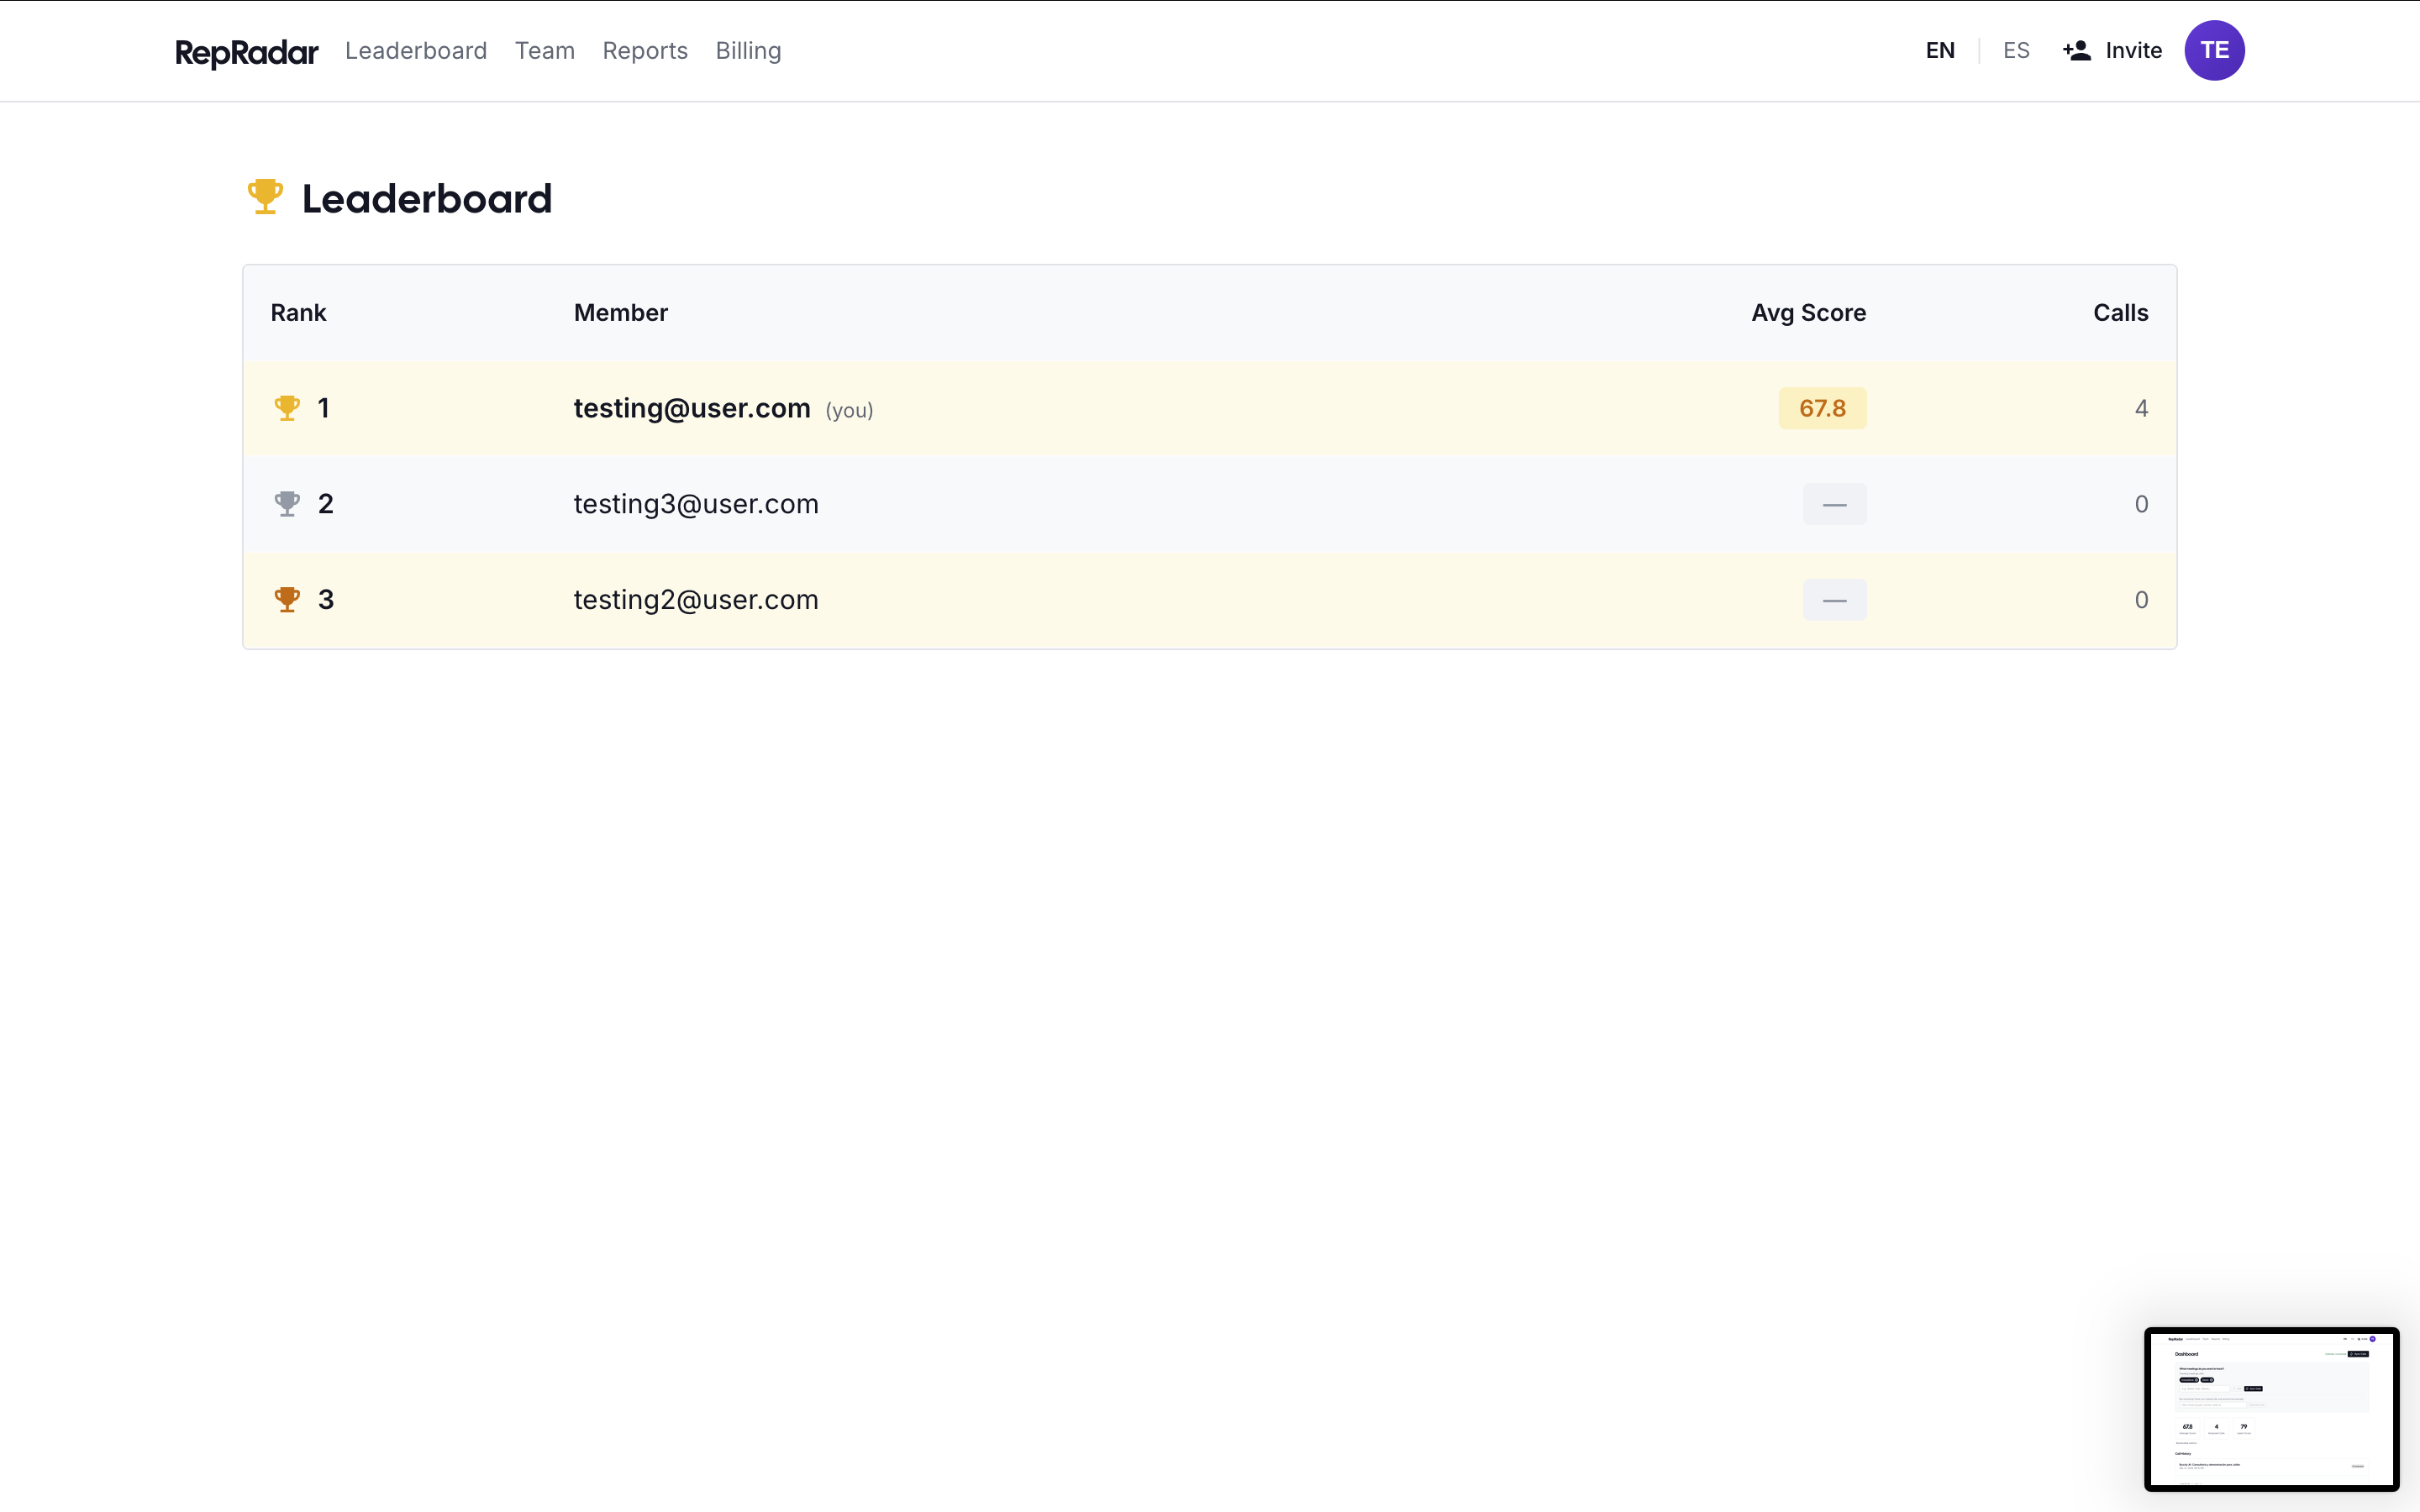2420x1512 pixels.
Task: Click the Avg Score column header
Action: point(1808,313)
